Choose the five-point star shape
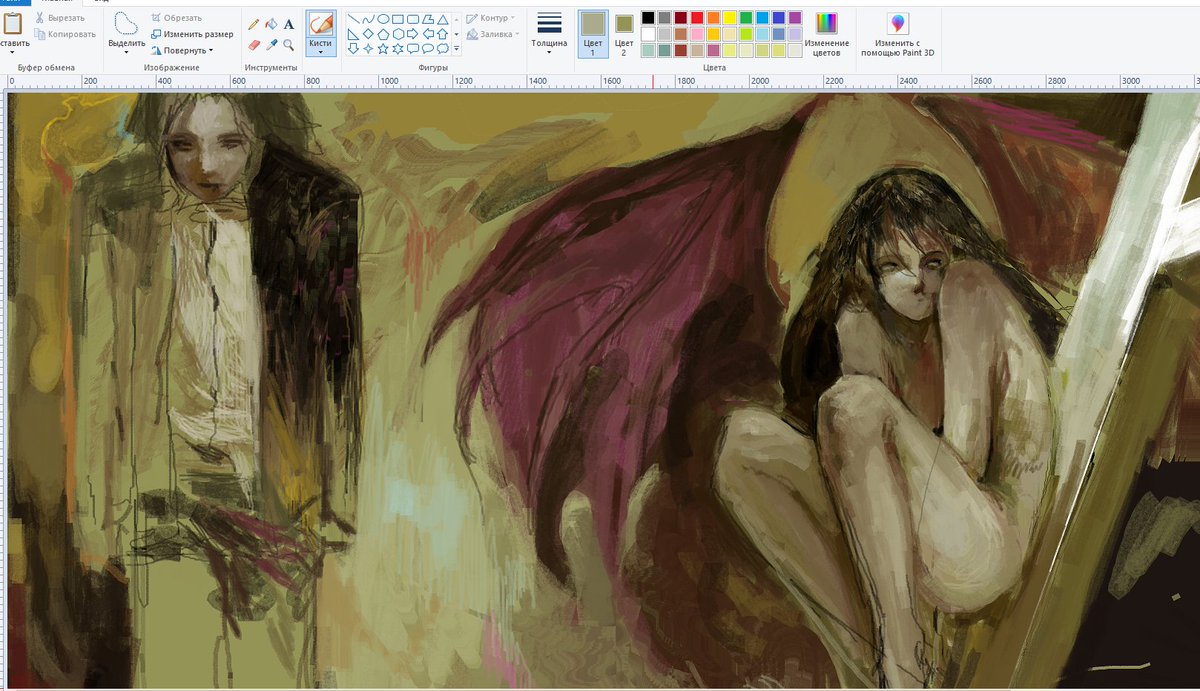The width and height of the screenshot is (1200, 691). [383, 48]
